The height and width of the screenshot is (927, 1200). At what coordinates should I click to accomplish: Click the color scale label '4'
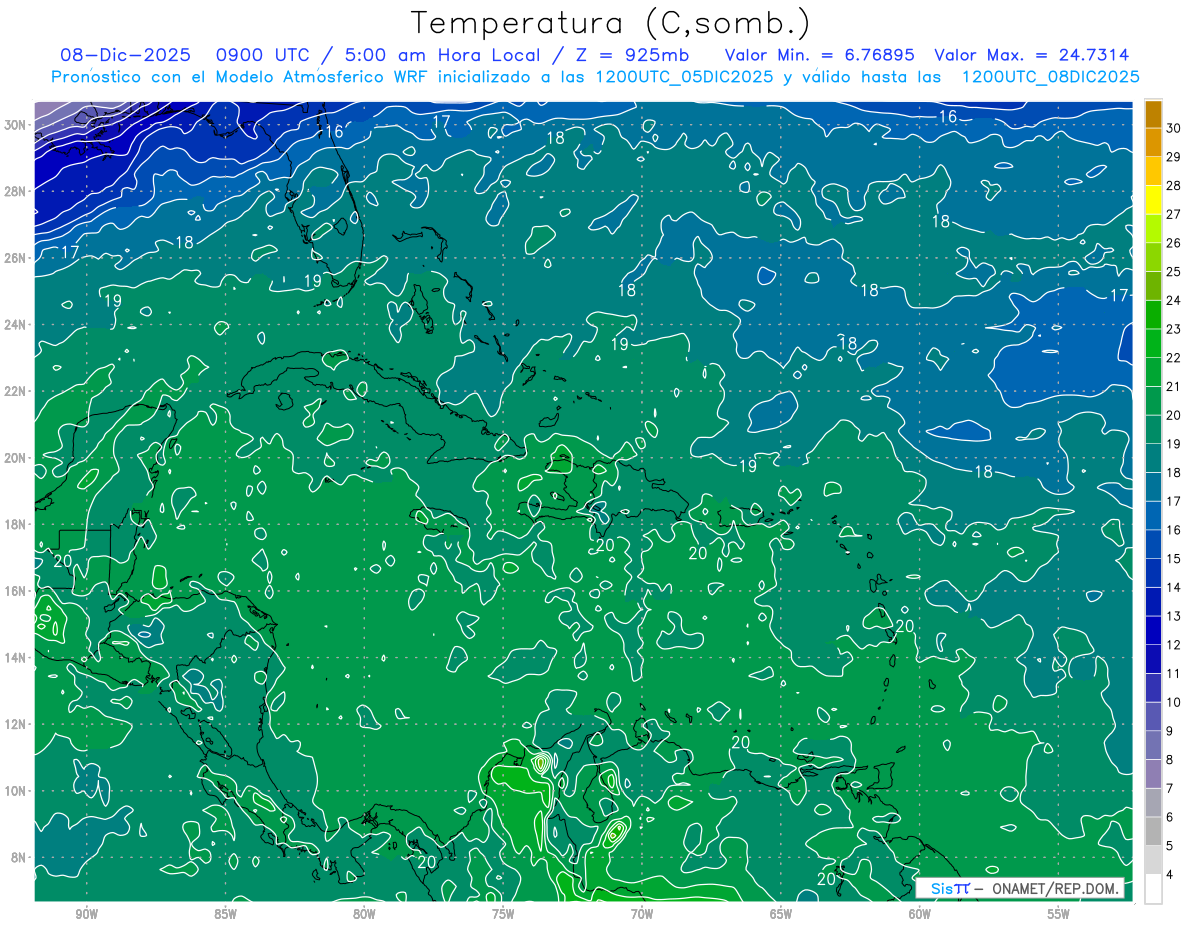point(1170,875)
